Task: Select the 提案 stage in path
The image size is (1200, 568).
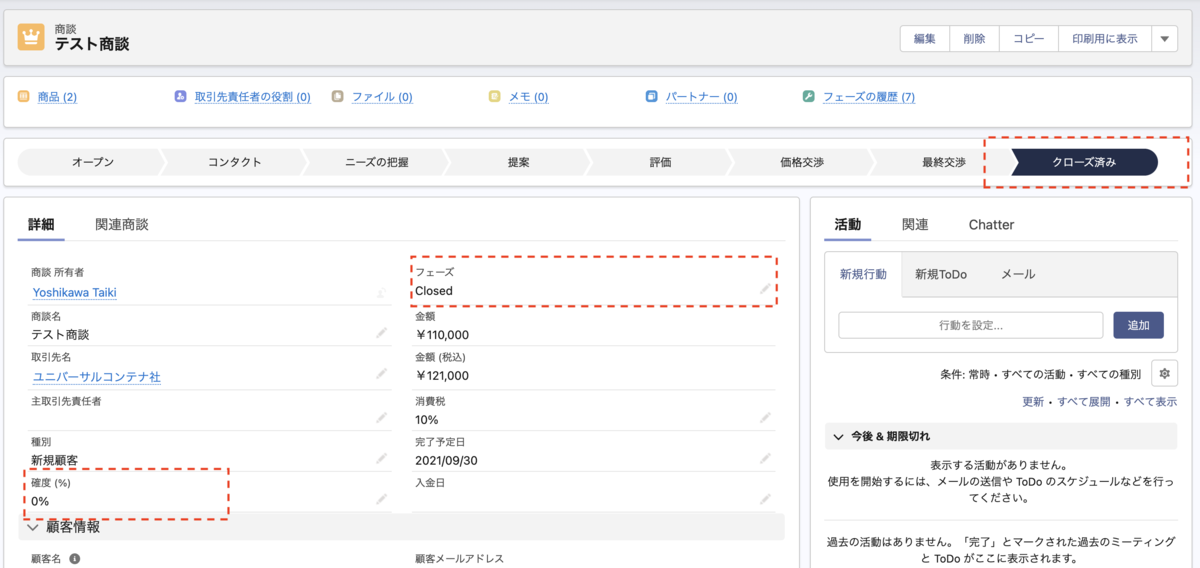Action: [519, 162]
